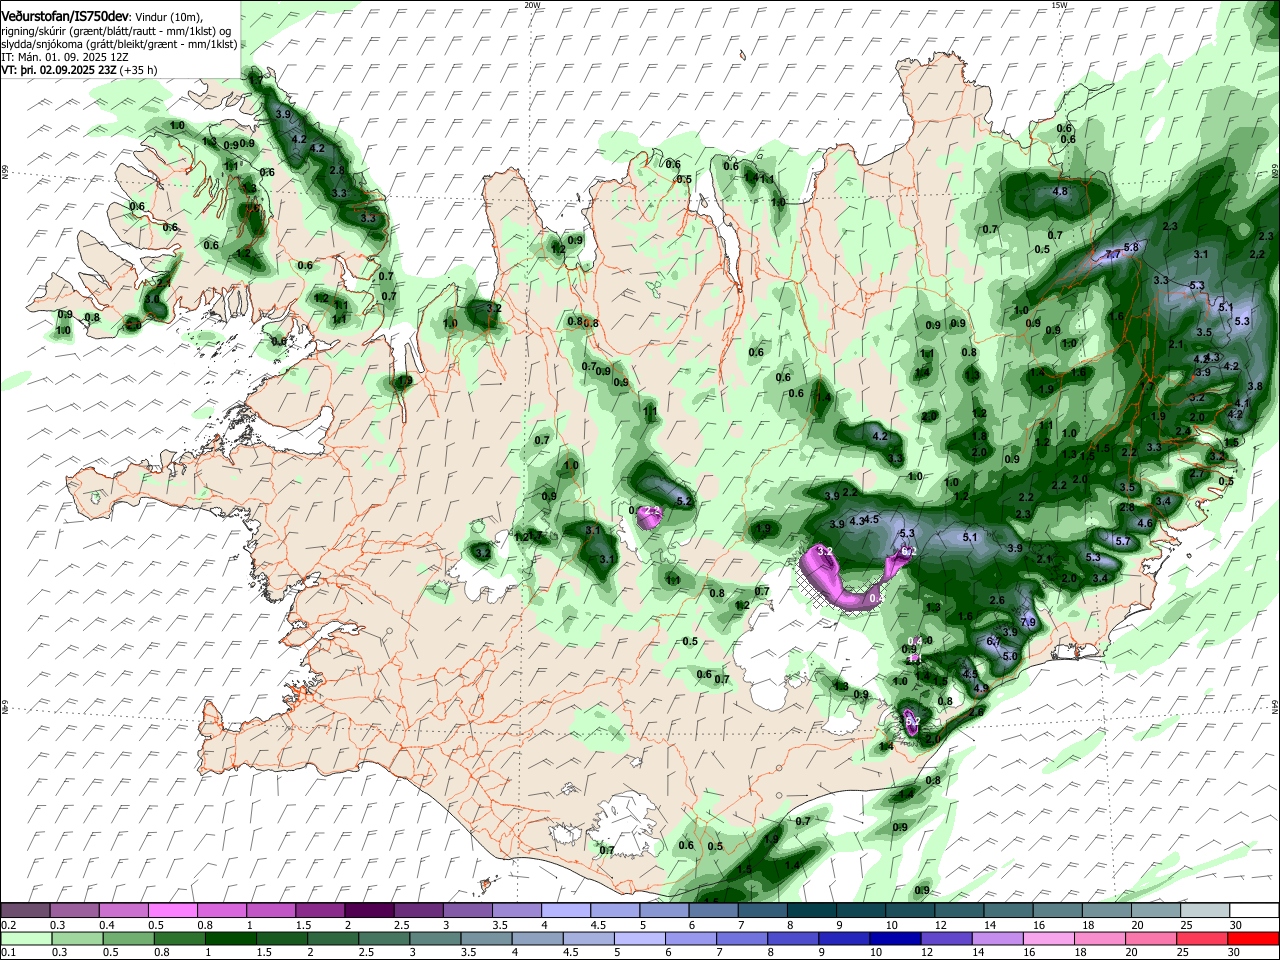Choose the violet 12–14 lower legend swatch
Image resolution: width=1280 pixels, height=960 pixels.
coord(946,940)
